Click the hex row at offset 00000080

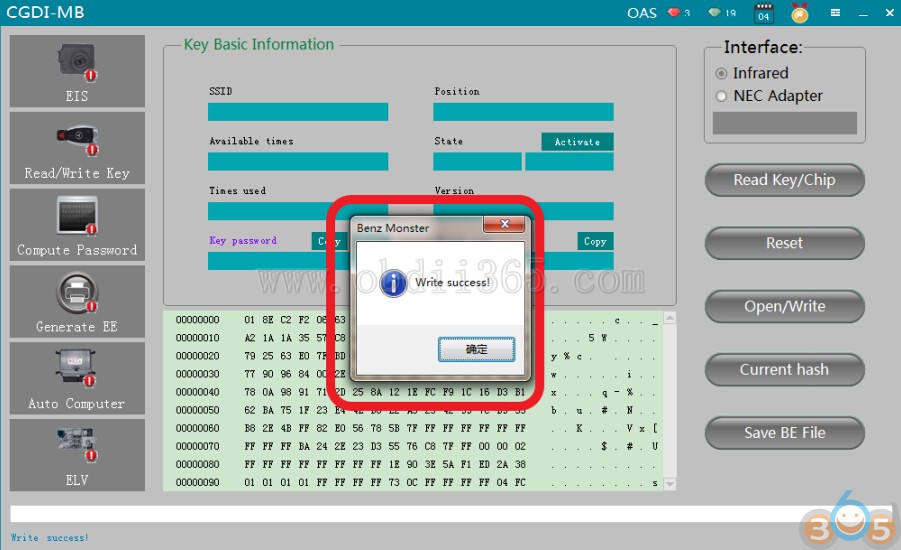point(417,464)
